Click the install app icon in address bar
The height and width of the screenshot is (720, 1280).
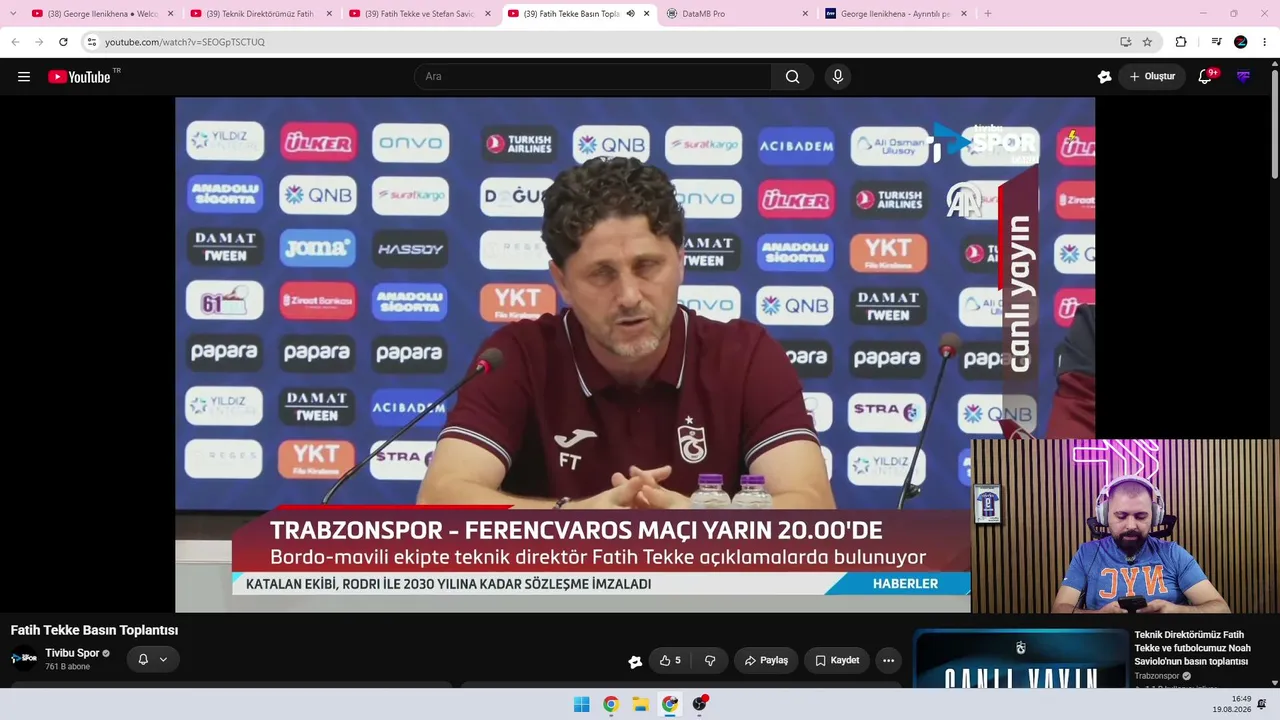point(1125,42)
